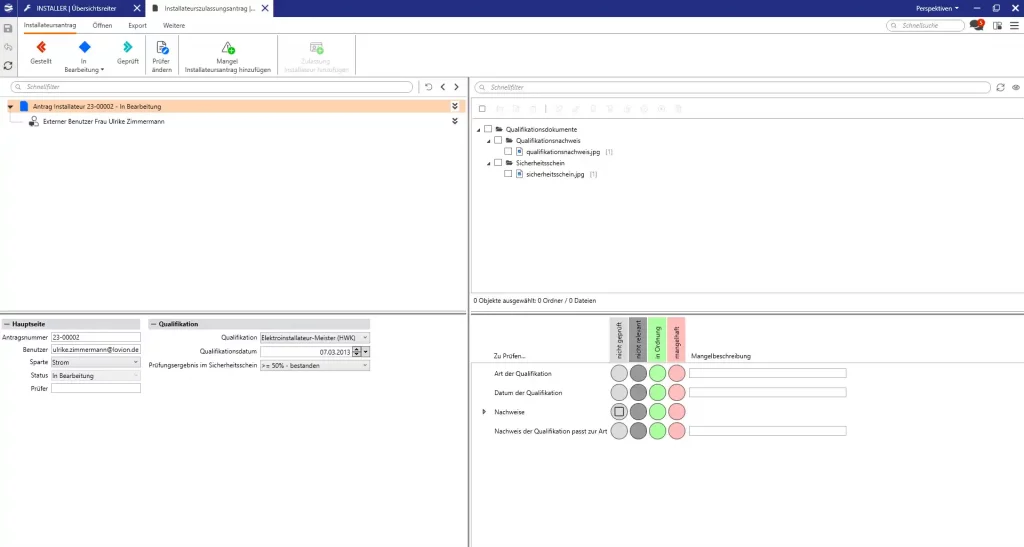
Task: Open the Perspektiven menu
Action: [937, 8]
